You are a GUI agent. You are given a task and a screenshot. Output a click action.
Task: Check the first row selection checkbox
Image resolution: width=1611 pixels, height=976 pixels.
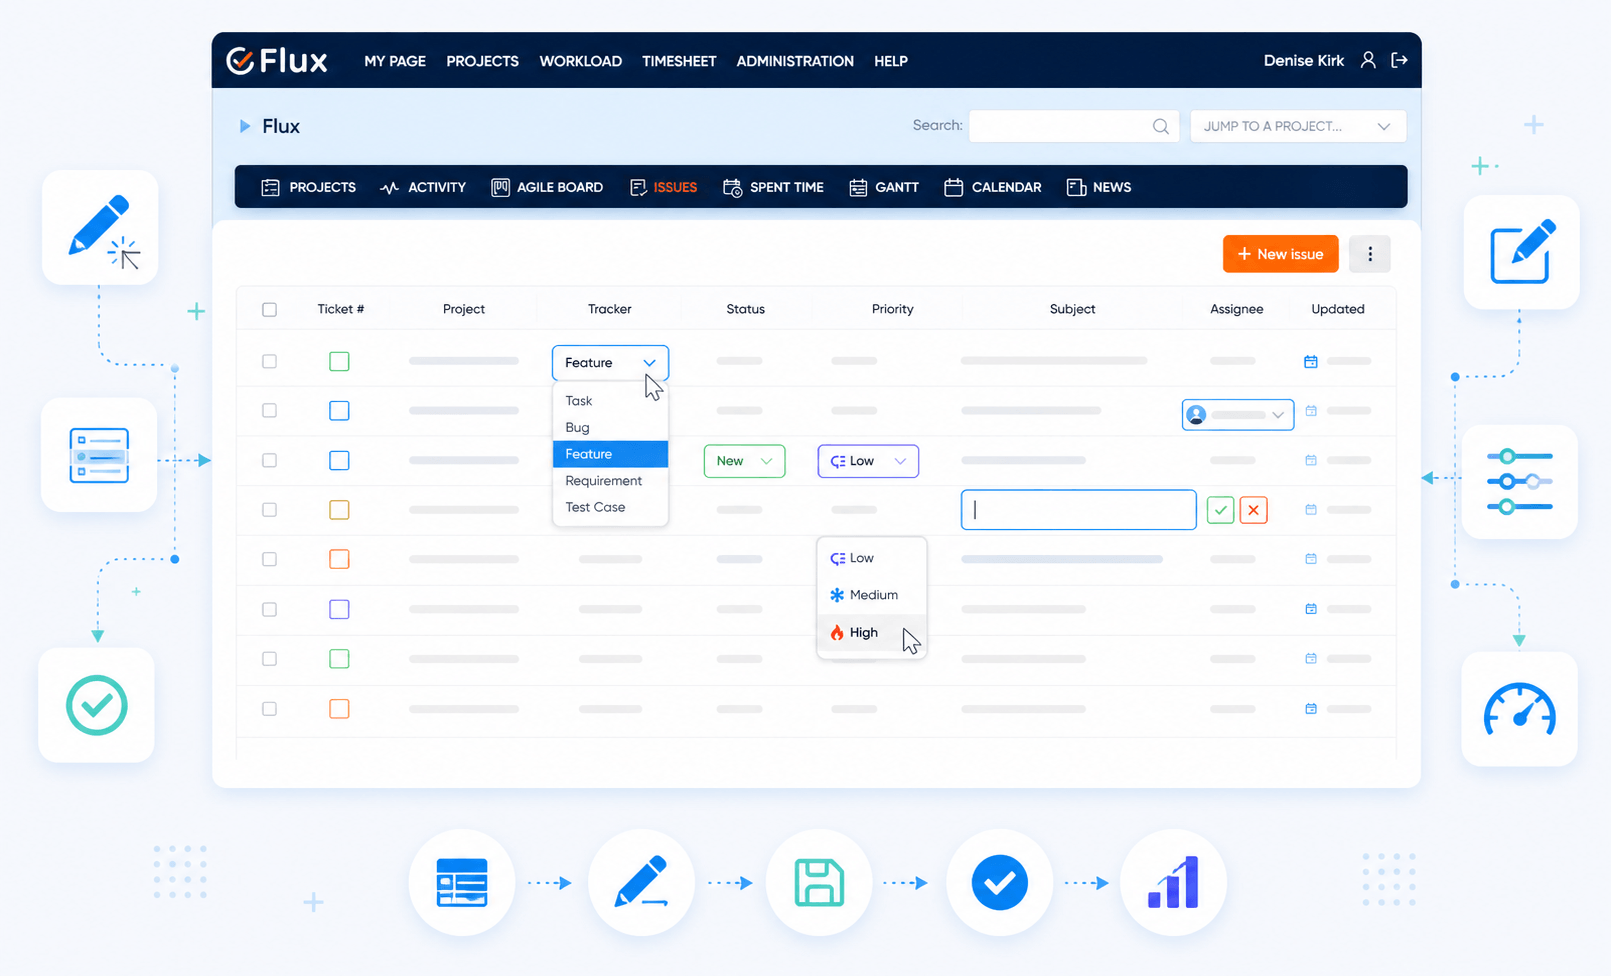pos(269,361)
